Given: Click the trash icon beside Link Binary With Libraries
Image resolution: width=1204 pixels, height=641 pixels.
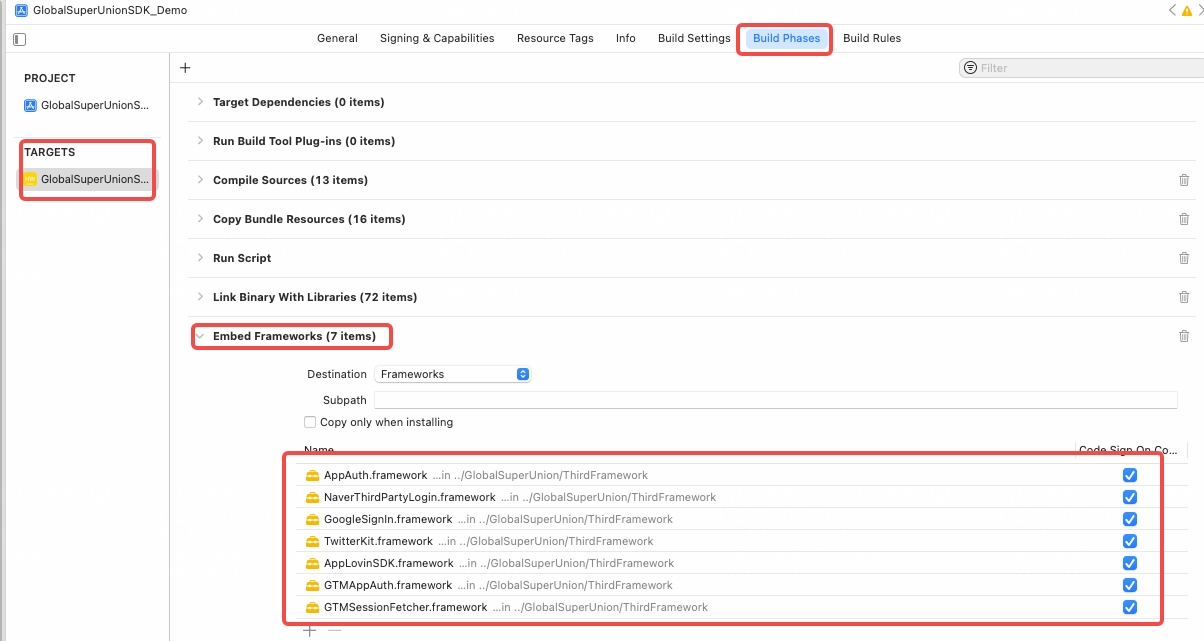Looking at the screenshot, I should click(x=1184, y=297).
